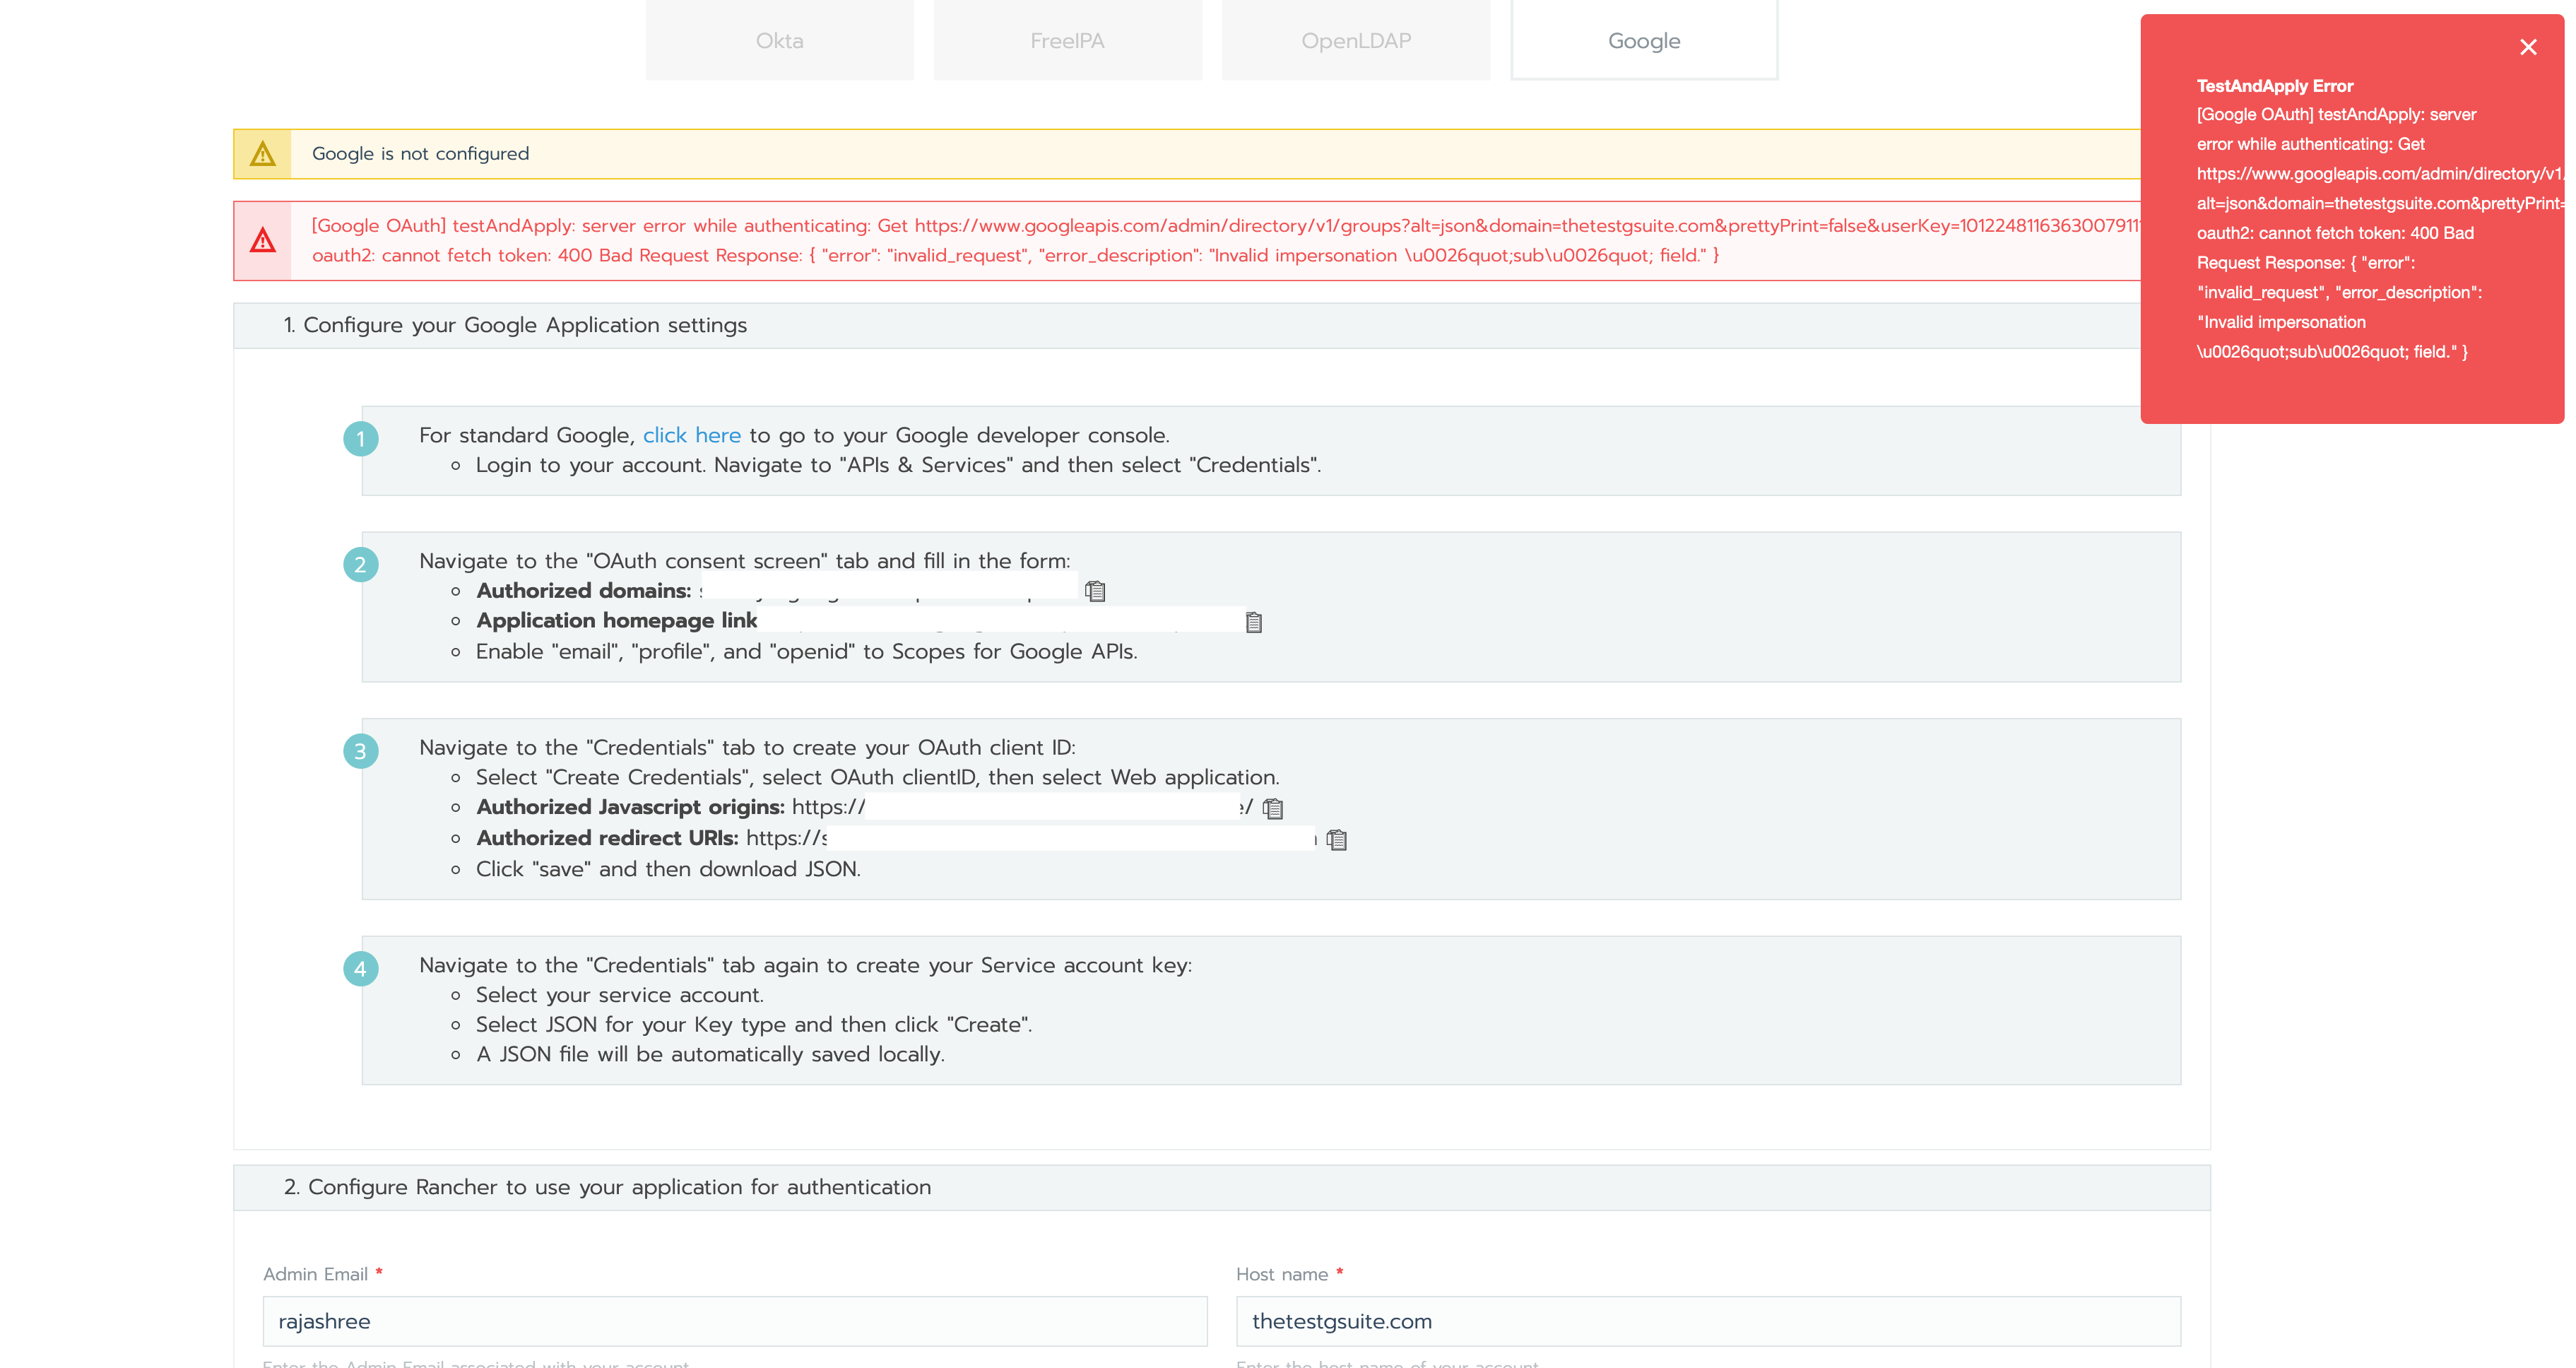Click 'A JSON file will be automatically saved locally.'

[x=710, y=1054]
